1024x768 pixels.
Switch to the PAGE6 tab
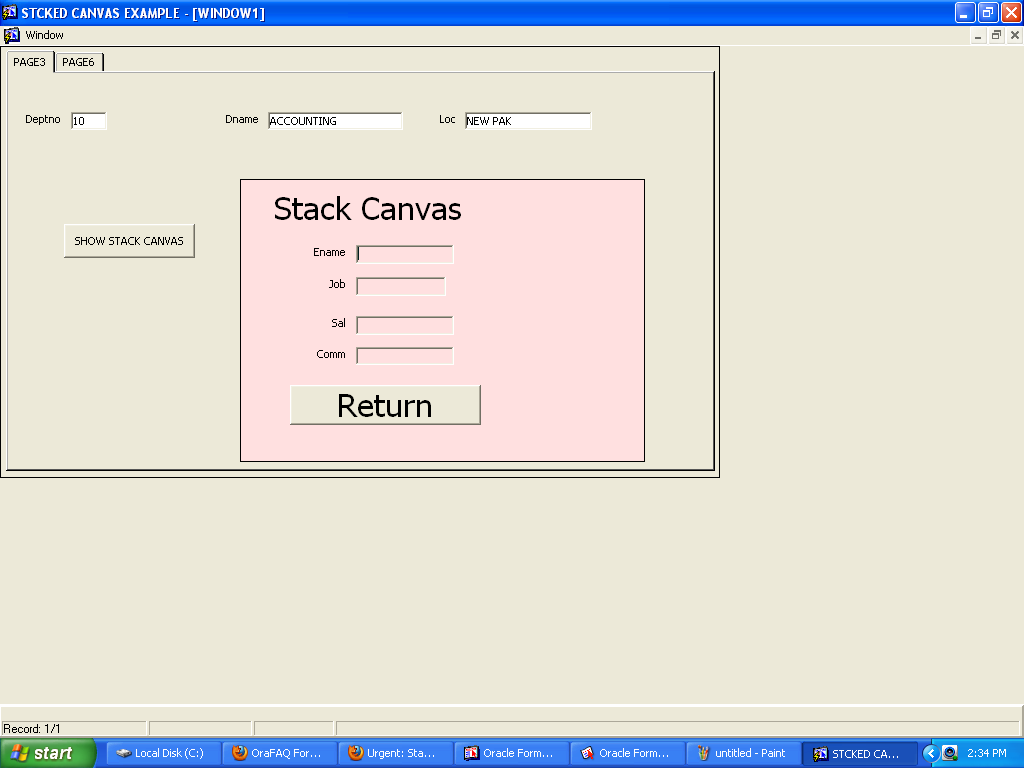point(78,62)
